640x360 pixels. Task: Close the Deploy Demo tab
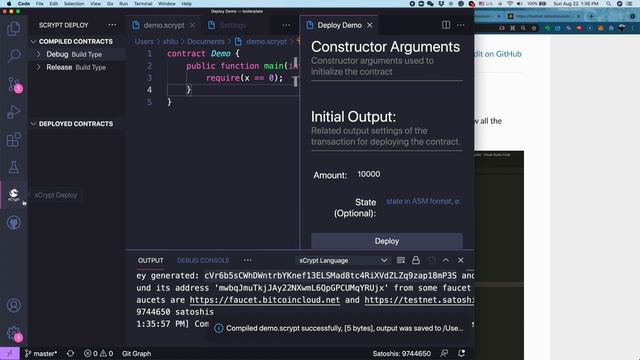[x=370, y=25]
